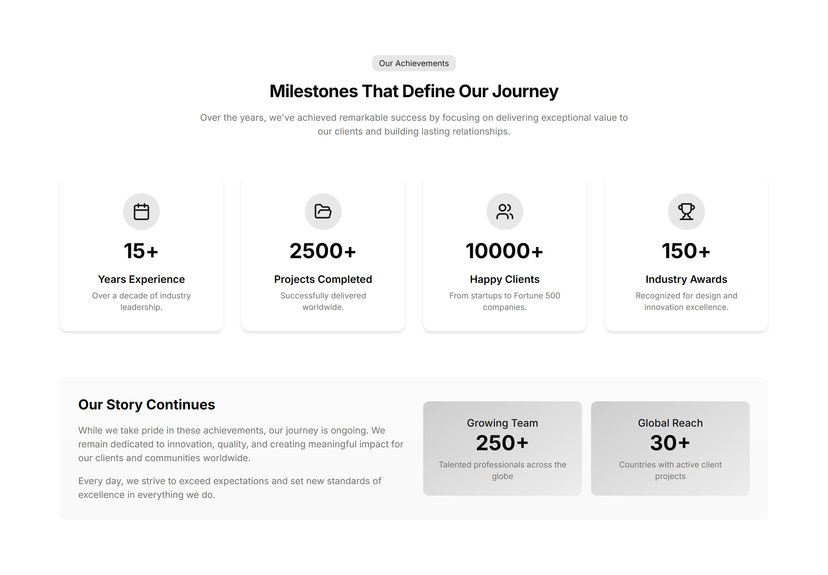Click the Milestones That Define Our Journey heading
The image size is (828, 575).
click(x=413, y=91)
